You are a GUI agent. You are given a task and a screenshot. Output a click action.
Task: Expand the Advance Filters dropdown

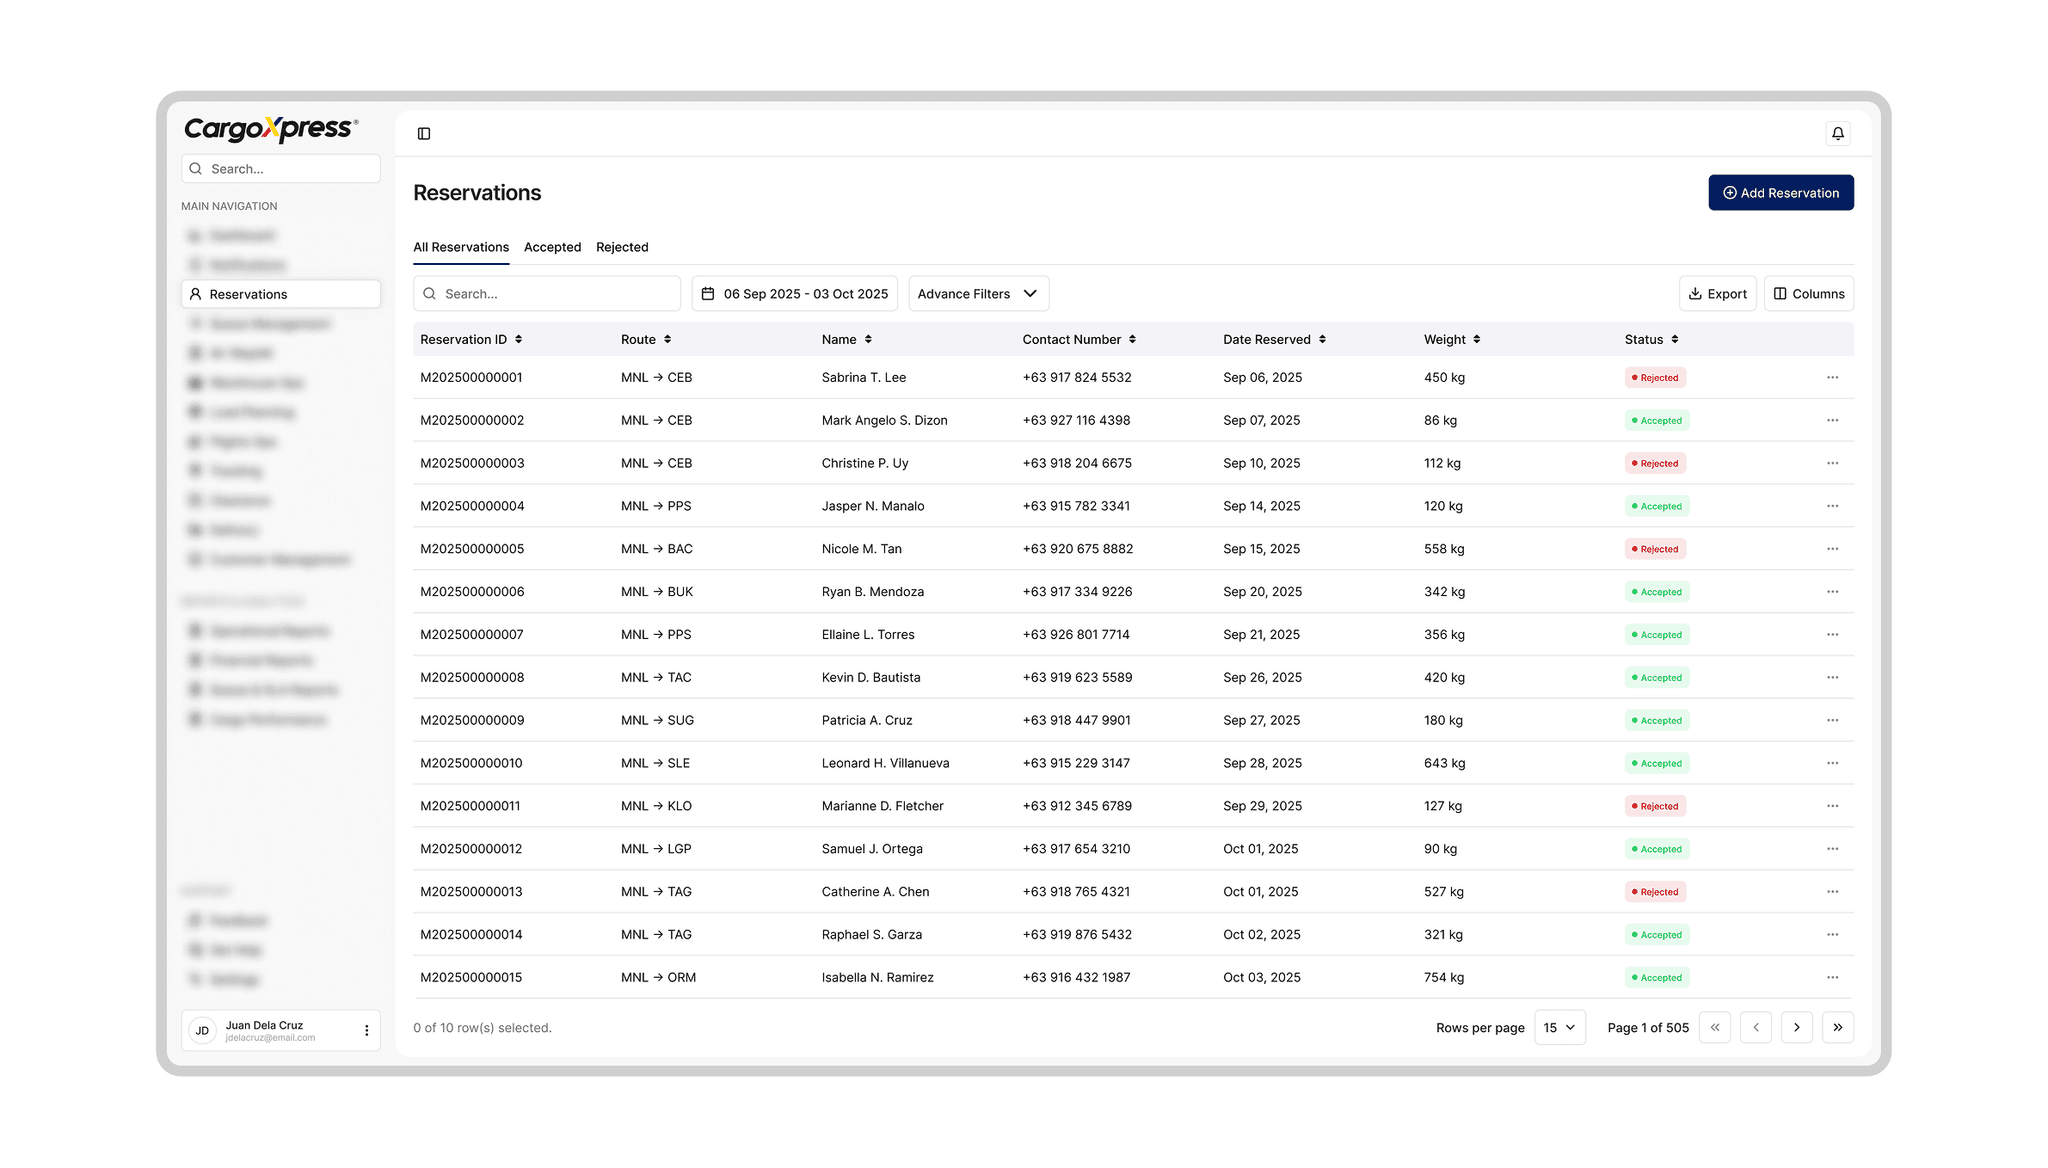[977, 294]
